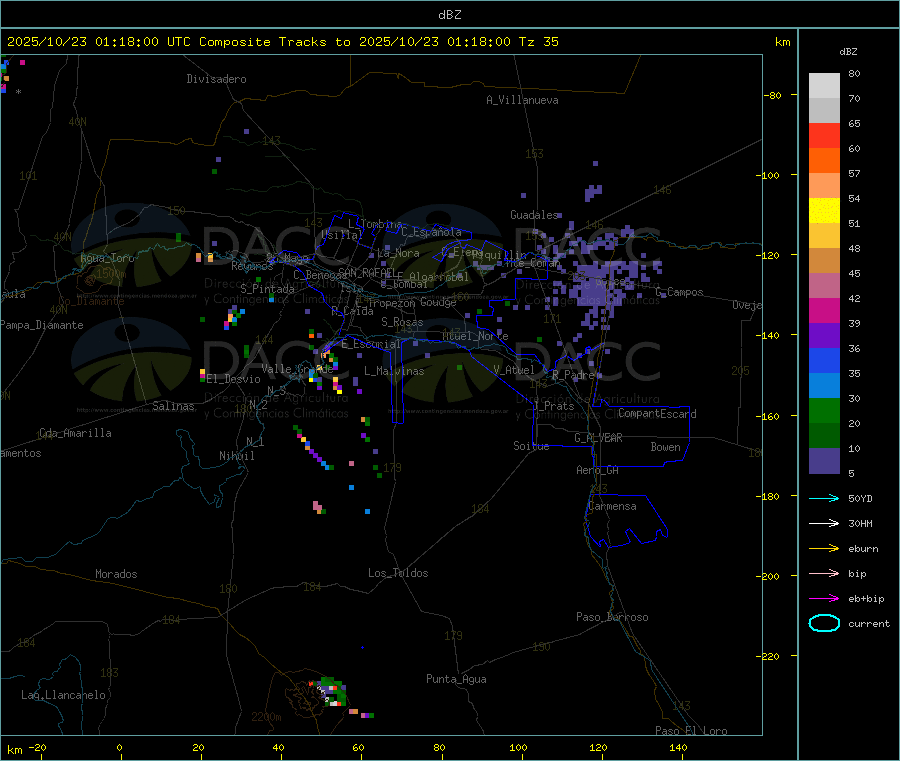Click the Soitue map label
This screenshot has height=761, width=900.
(x=531, y=446)
